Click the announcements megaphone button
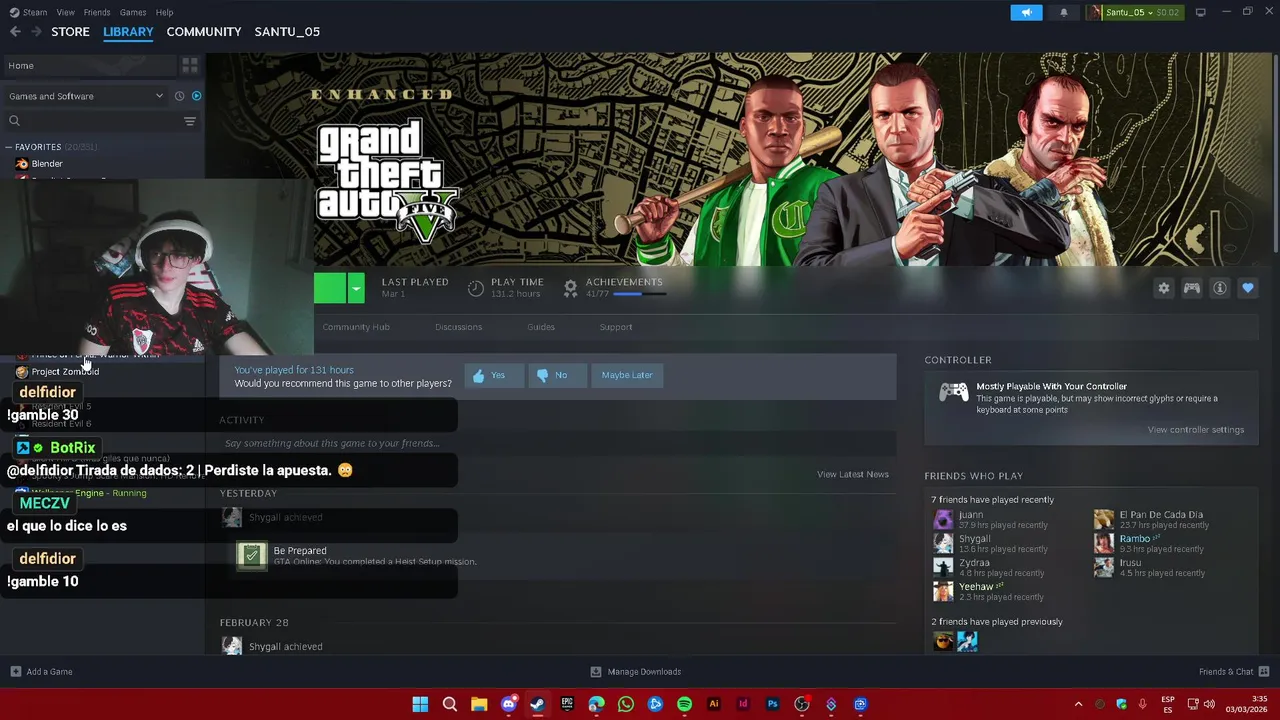 click(x=1026, y=12)
